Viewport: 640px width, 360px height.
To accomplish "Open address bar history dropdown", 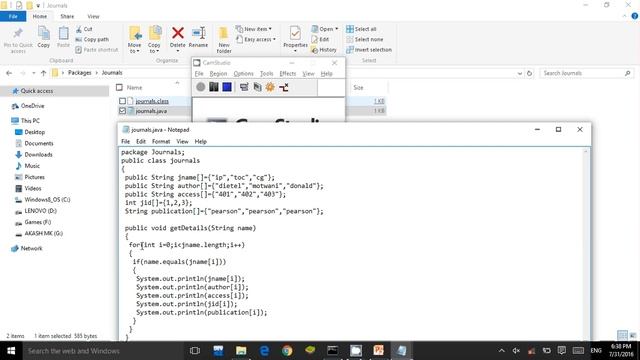I will (x=520, y=73).
